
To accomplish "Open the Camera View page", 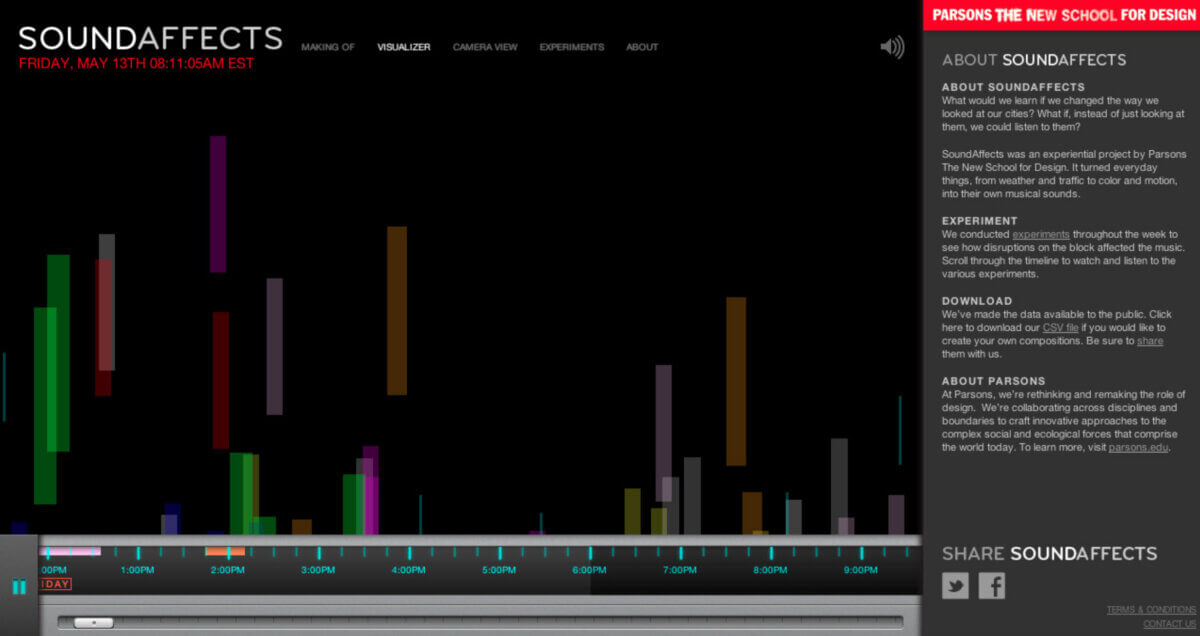I will click(485, 47).
